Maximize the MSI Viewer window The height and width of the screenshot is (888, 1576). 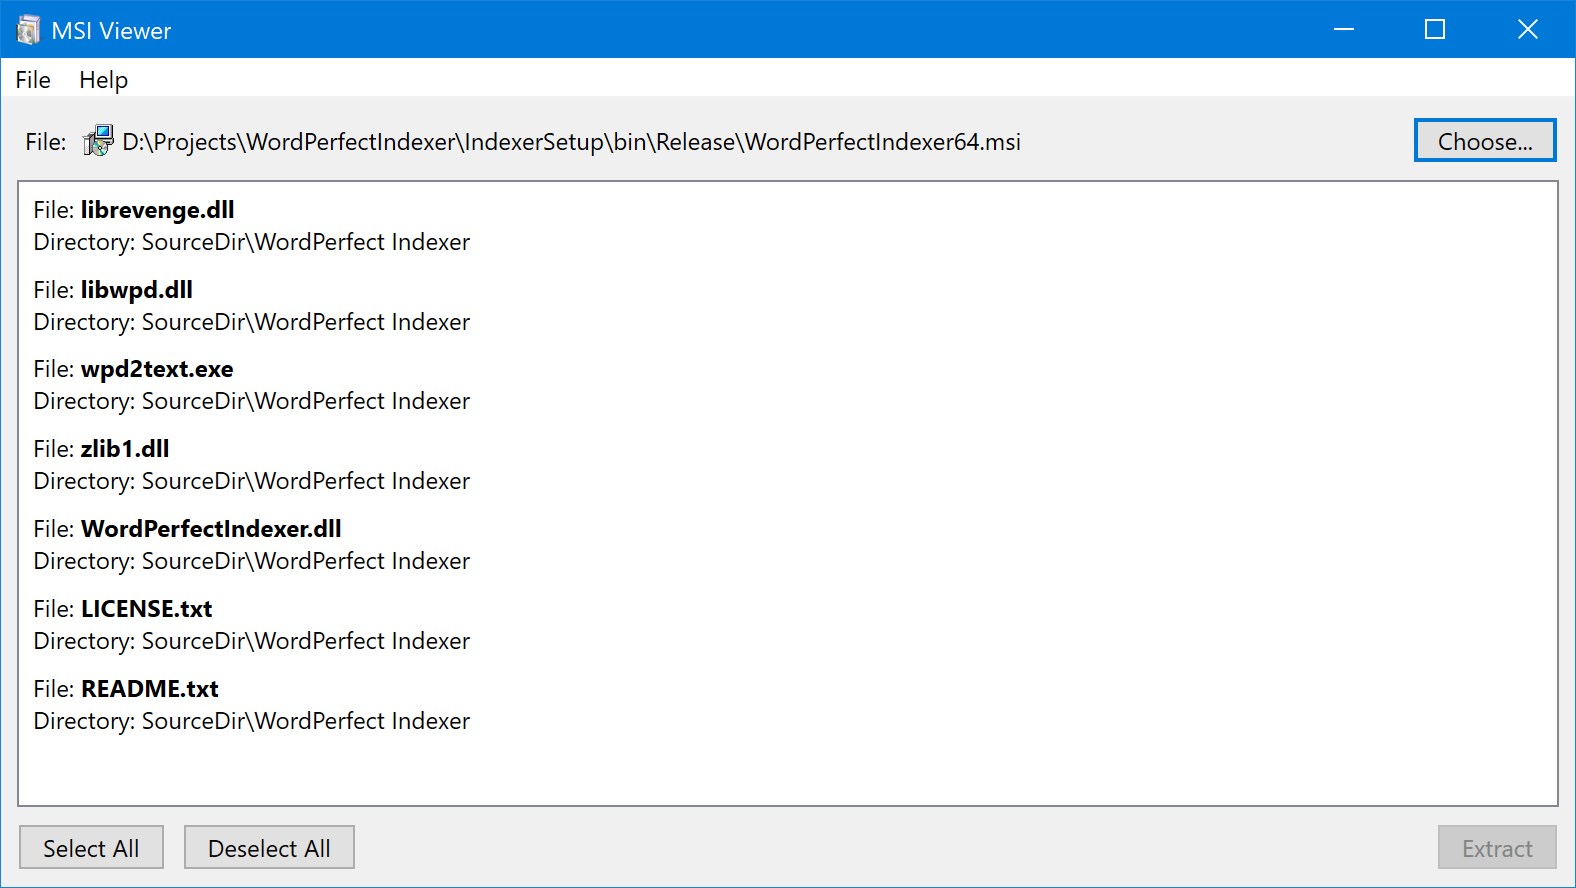[x=1435, y=29]
